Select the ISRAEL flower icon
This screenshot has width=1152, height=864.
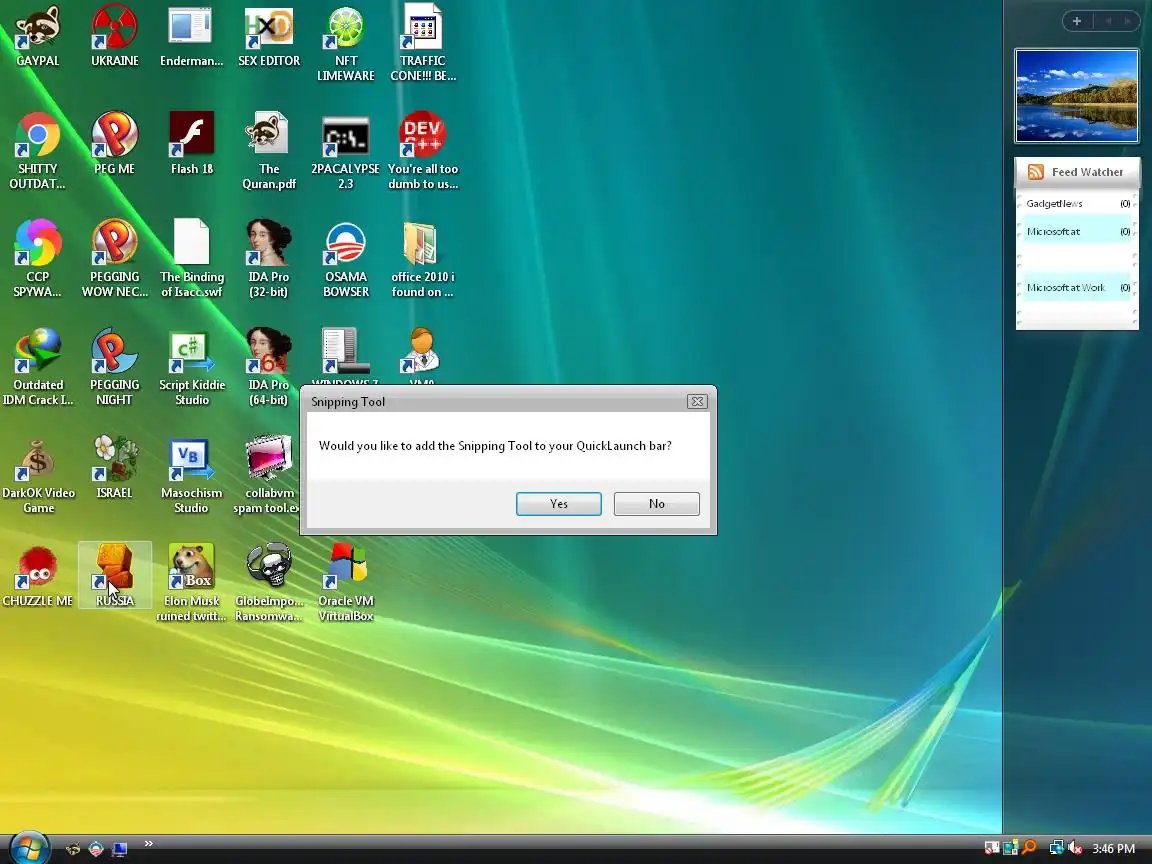point(115,467)
